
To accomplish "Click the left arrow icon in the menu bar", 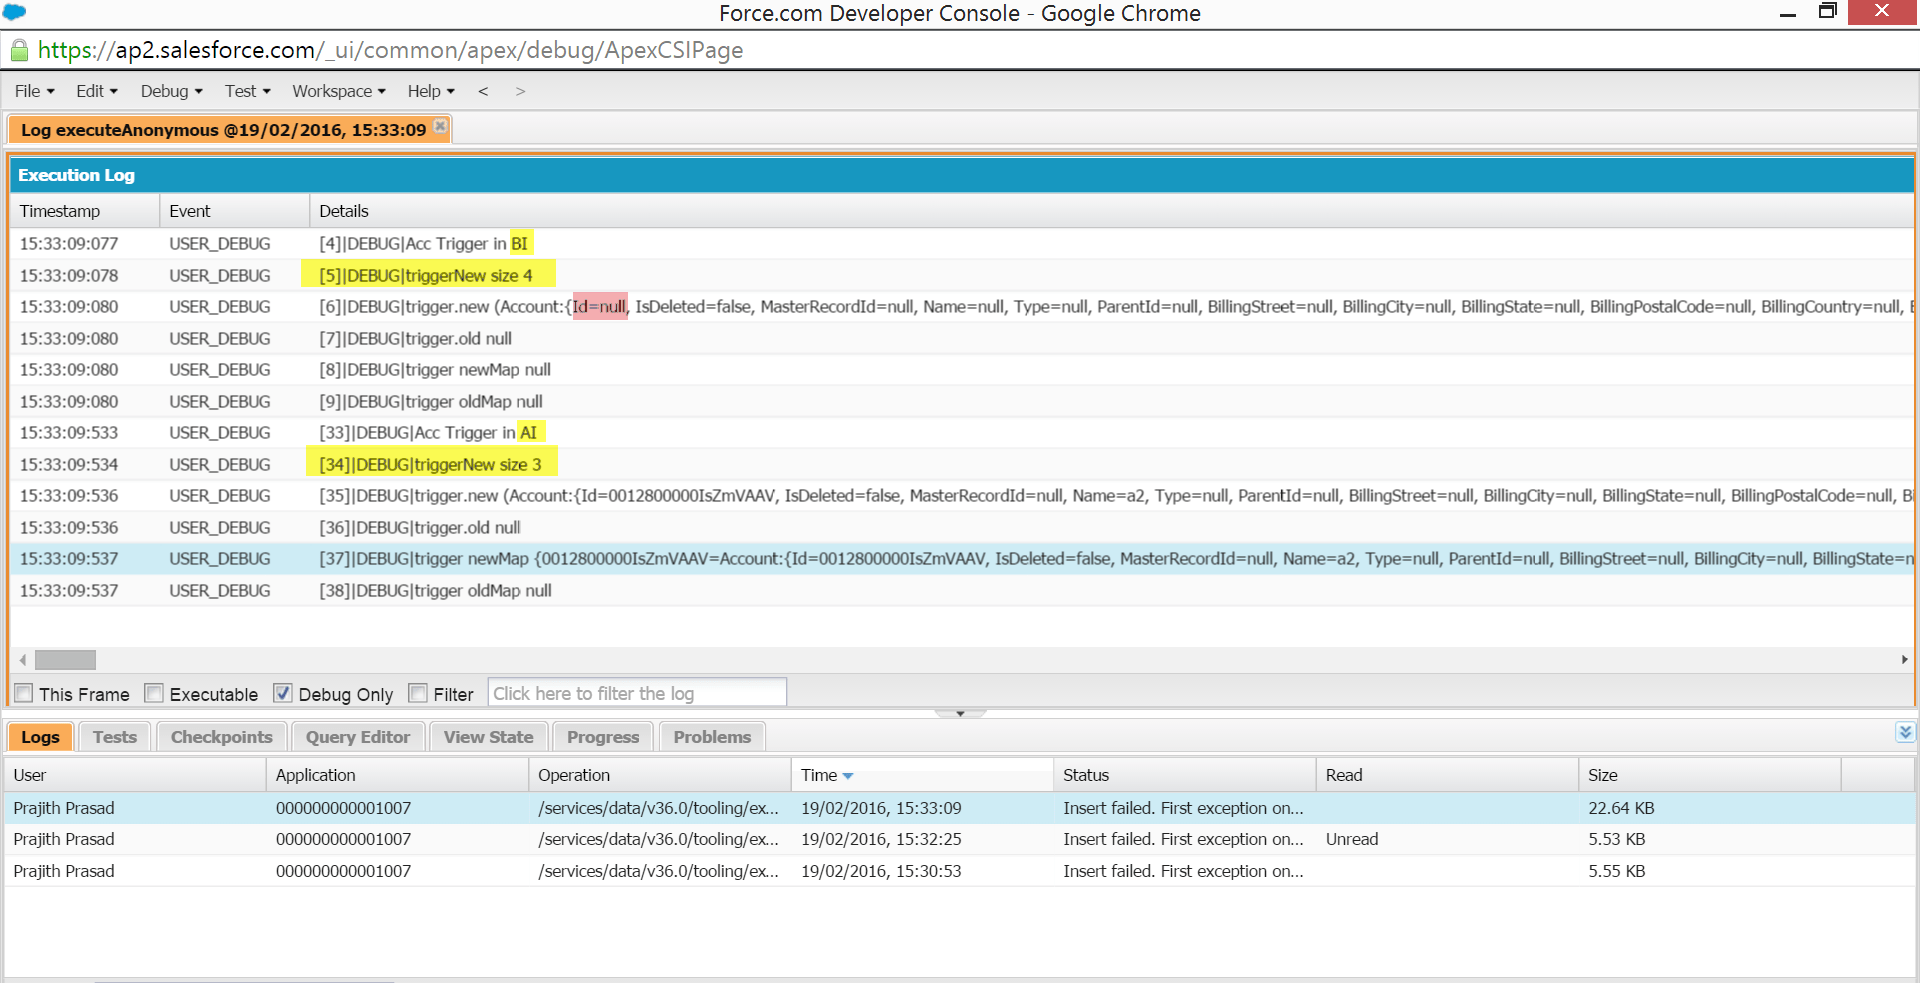I will click(x=483, y=91).
